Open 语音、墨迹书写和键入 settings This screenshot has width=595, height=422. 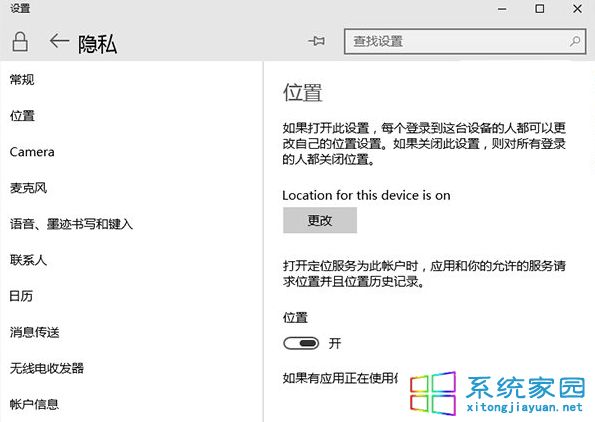pos(71,224)
